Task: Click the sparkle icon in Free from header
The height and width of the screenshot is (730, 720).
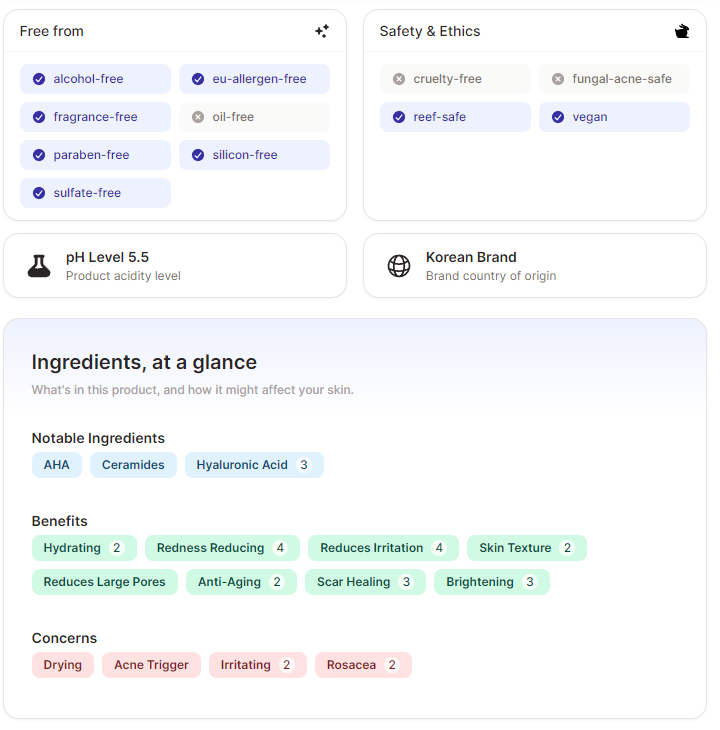Action: point(322,31)
